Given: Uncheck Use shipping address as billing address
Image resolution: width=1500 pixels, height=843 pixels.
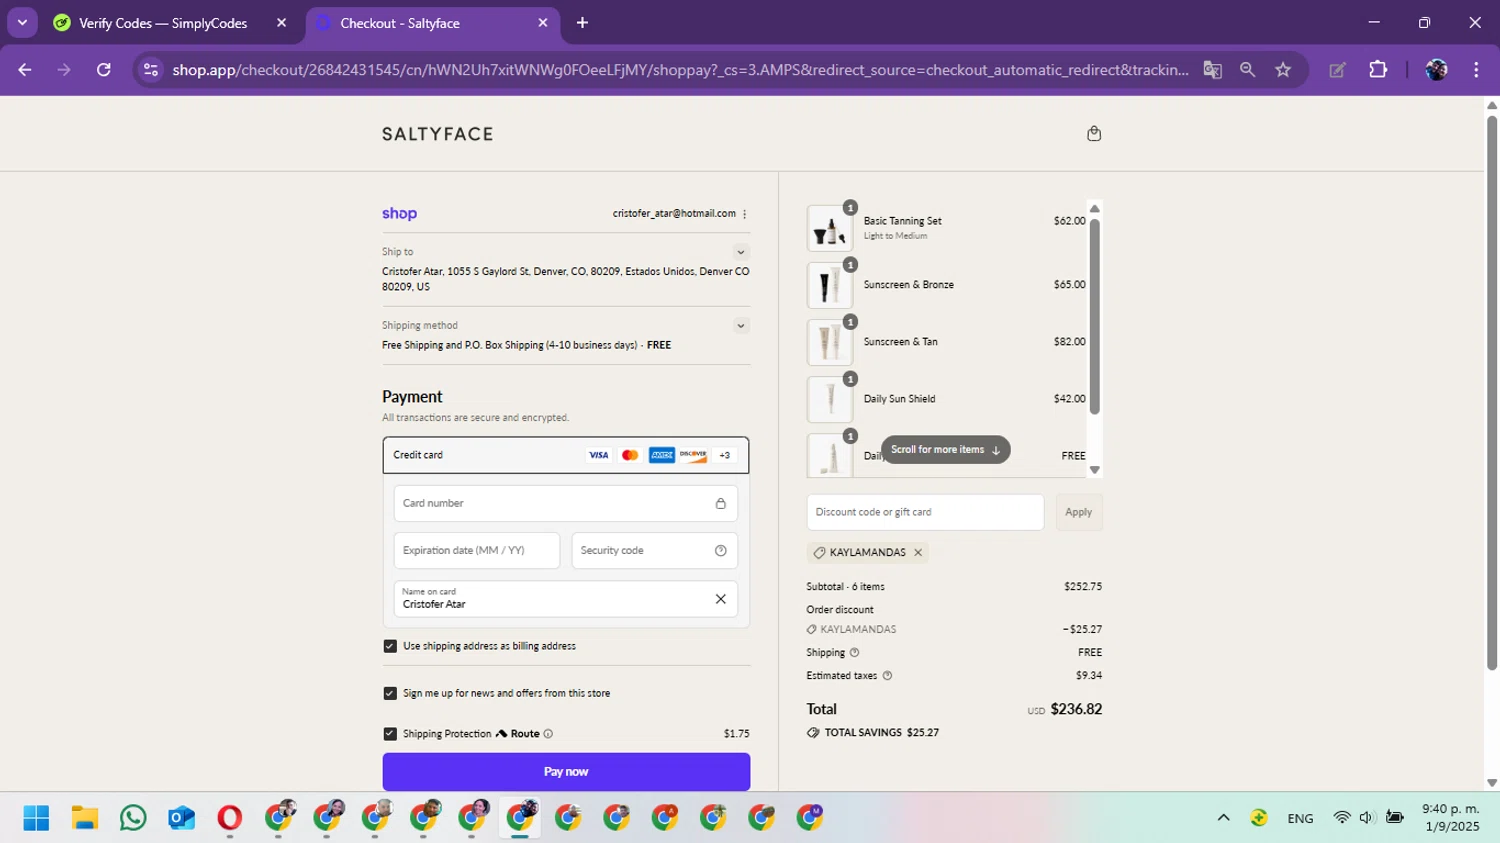Looking at the screenshot, I should [390, 646].
